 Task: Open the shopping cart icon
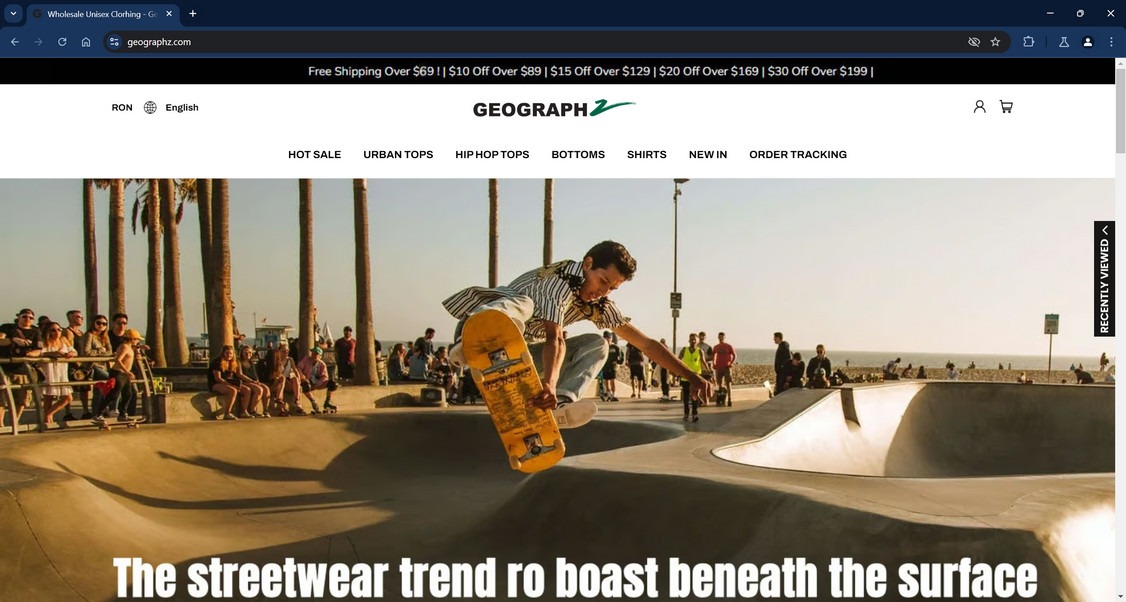click(x=1006, y=107)
